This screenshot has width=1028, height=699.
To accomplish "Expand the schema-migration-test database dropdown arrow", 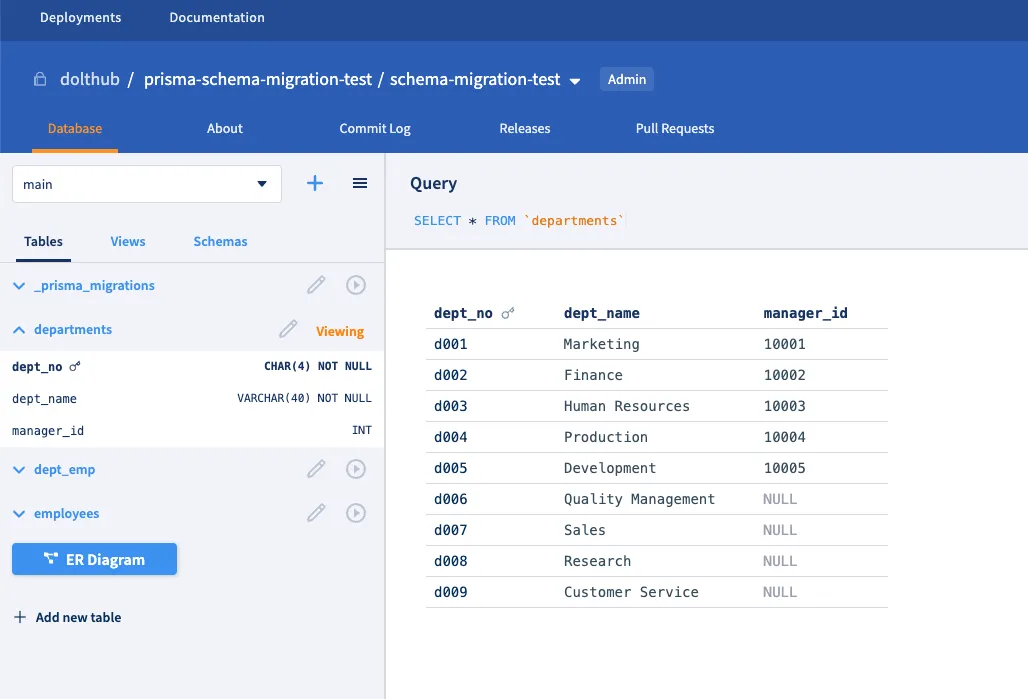I will (575, 81).
